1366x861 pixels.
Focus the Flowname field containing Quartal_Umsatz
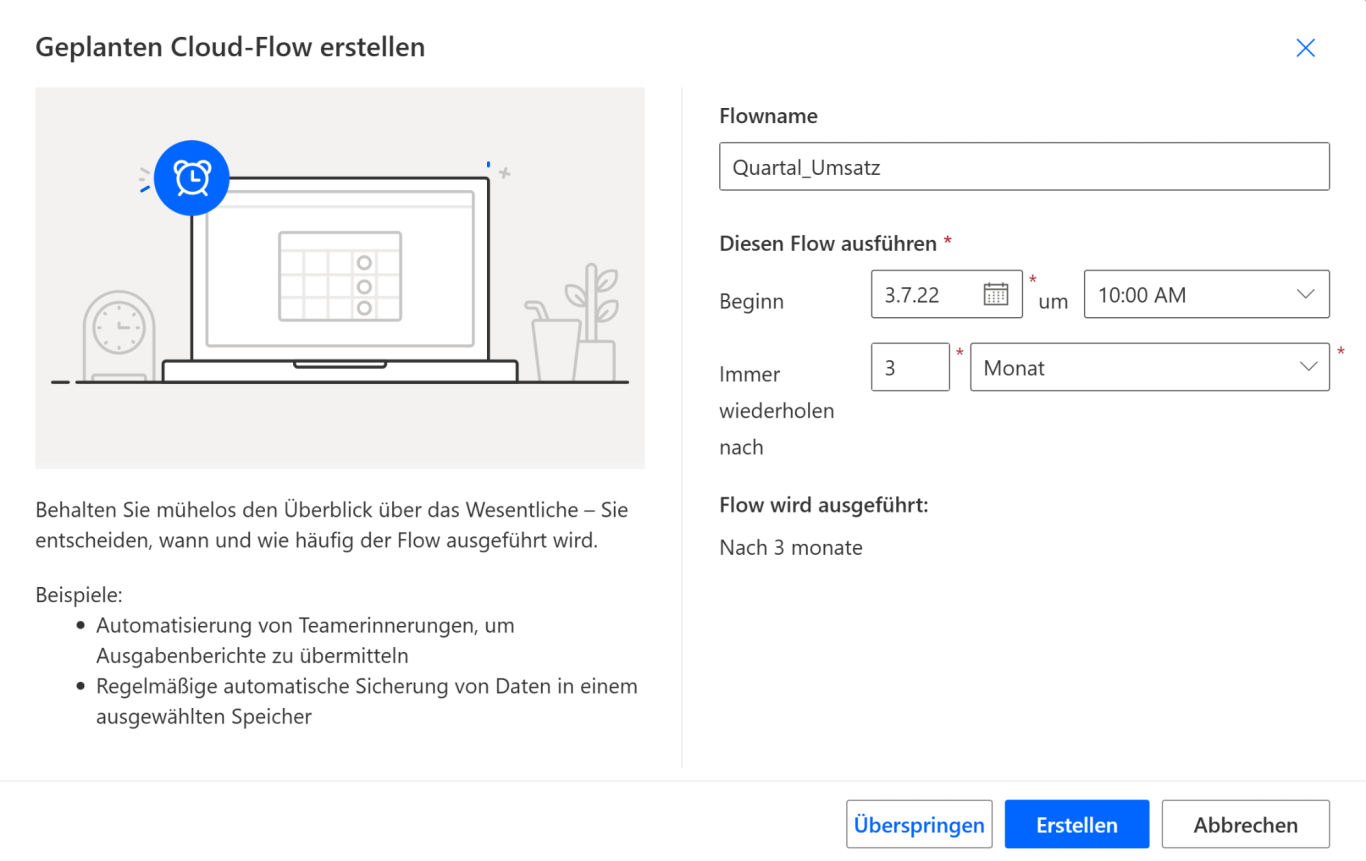point(1024,167)
